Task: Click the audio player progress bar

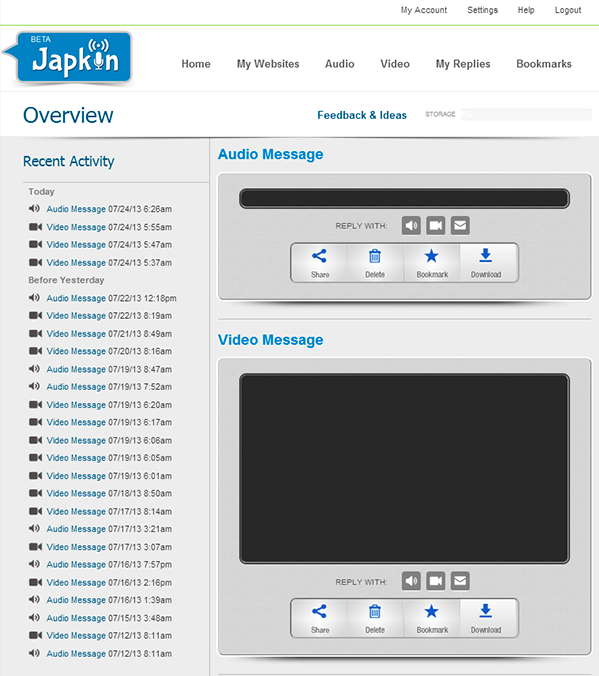Action: pos(404,198)
